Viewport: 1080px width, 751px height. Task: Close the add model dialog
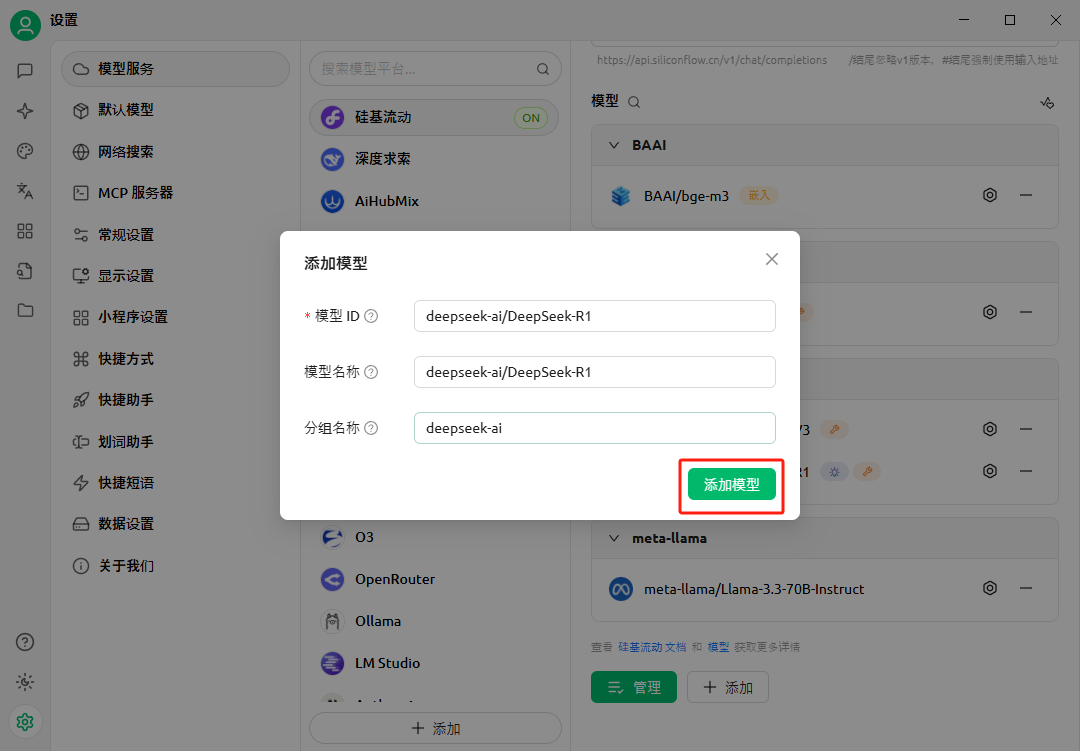pos(771,259)
